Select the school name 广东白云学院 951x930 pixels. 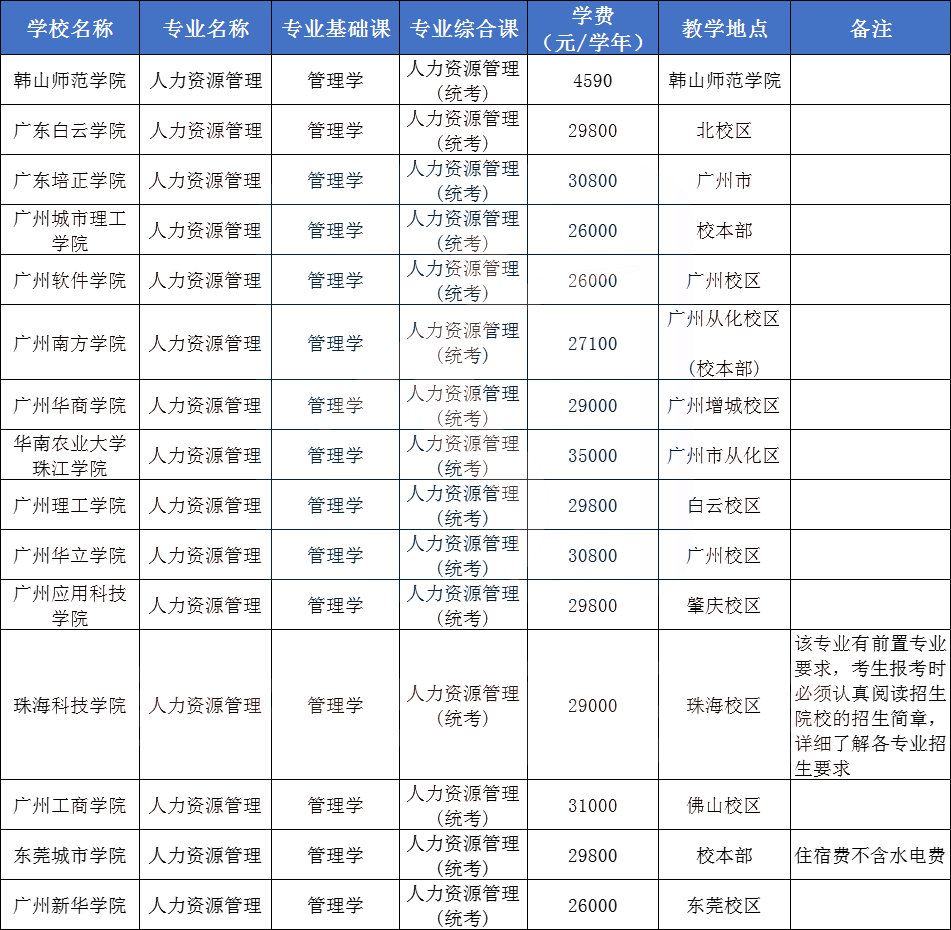point(70,130)
